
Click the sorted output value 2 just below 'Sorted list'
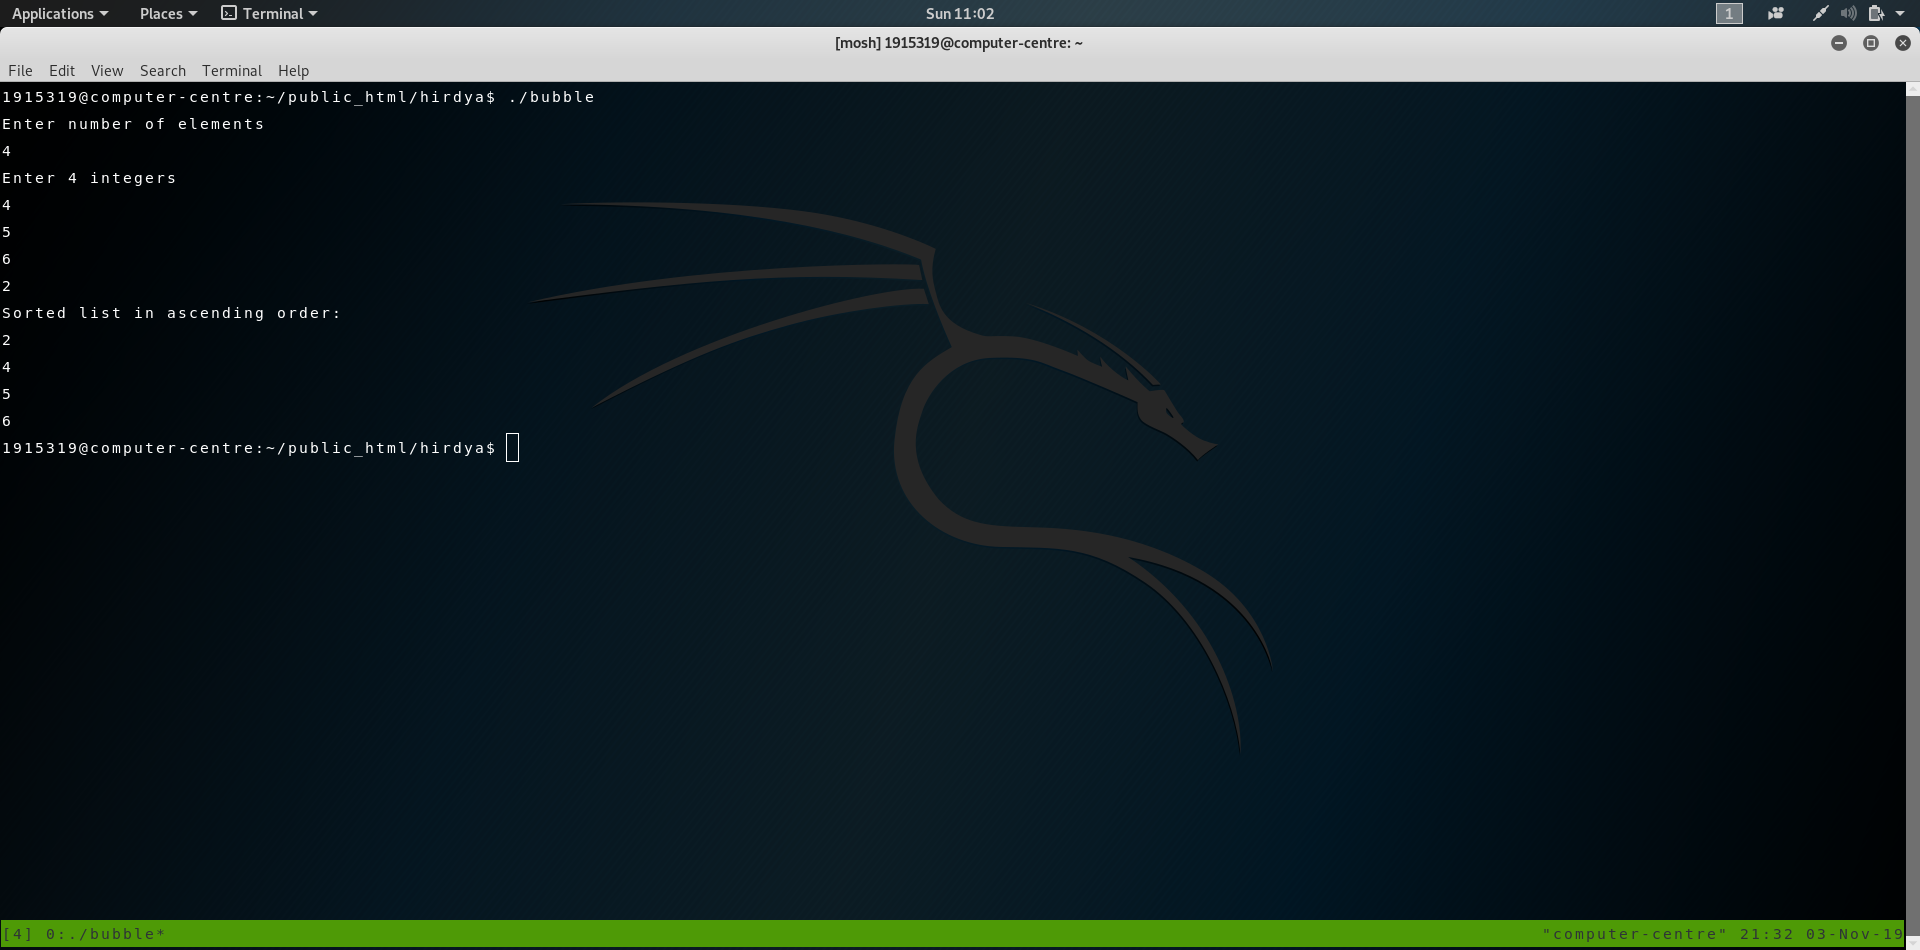click(7, 340)
